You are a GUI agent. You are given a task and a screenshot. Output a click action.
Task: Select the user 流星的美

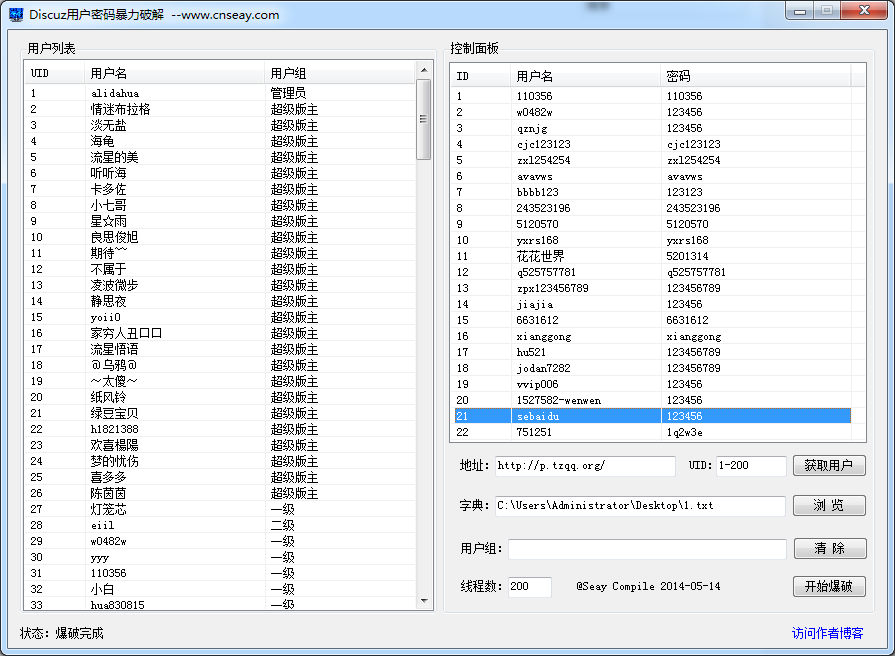[x=220, y=157]
